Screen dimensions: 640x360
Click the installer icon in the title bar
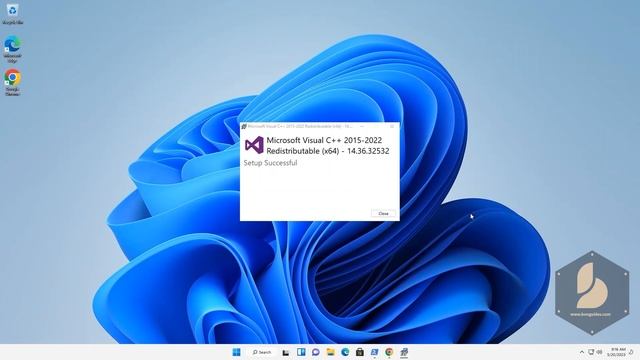click(x=244, y=127)
